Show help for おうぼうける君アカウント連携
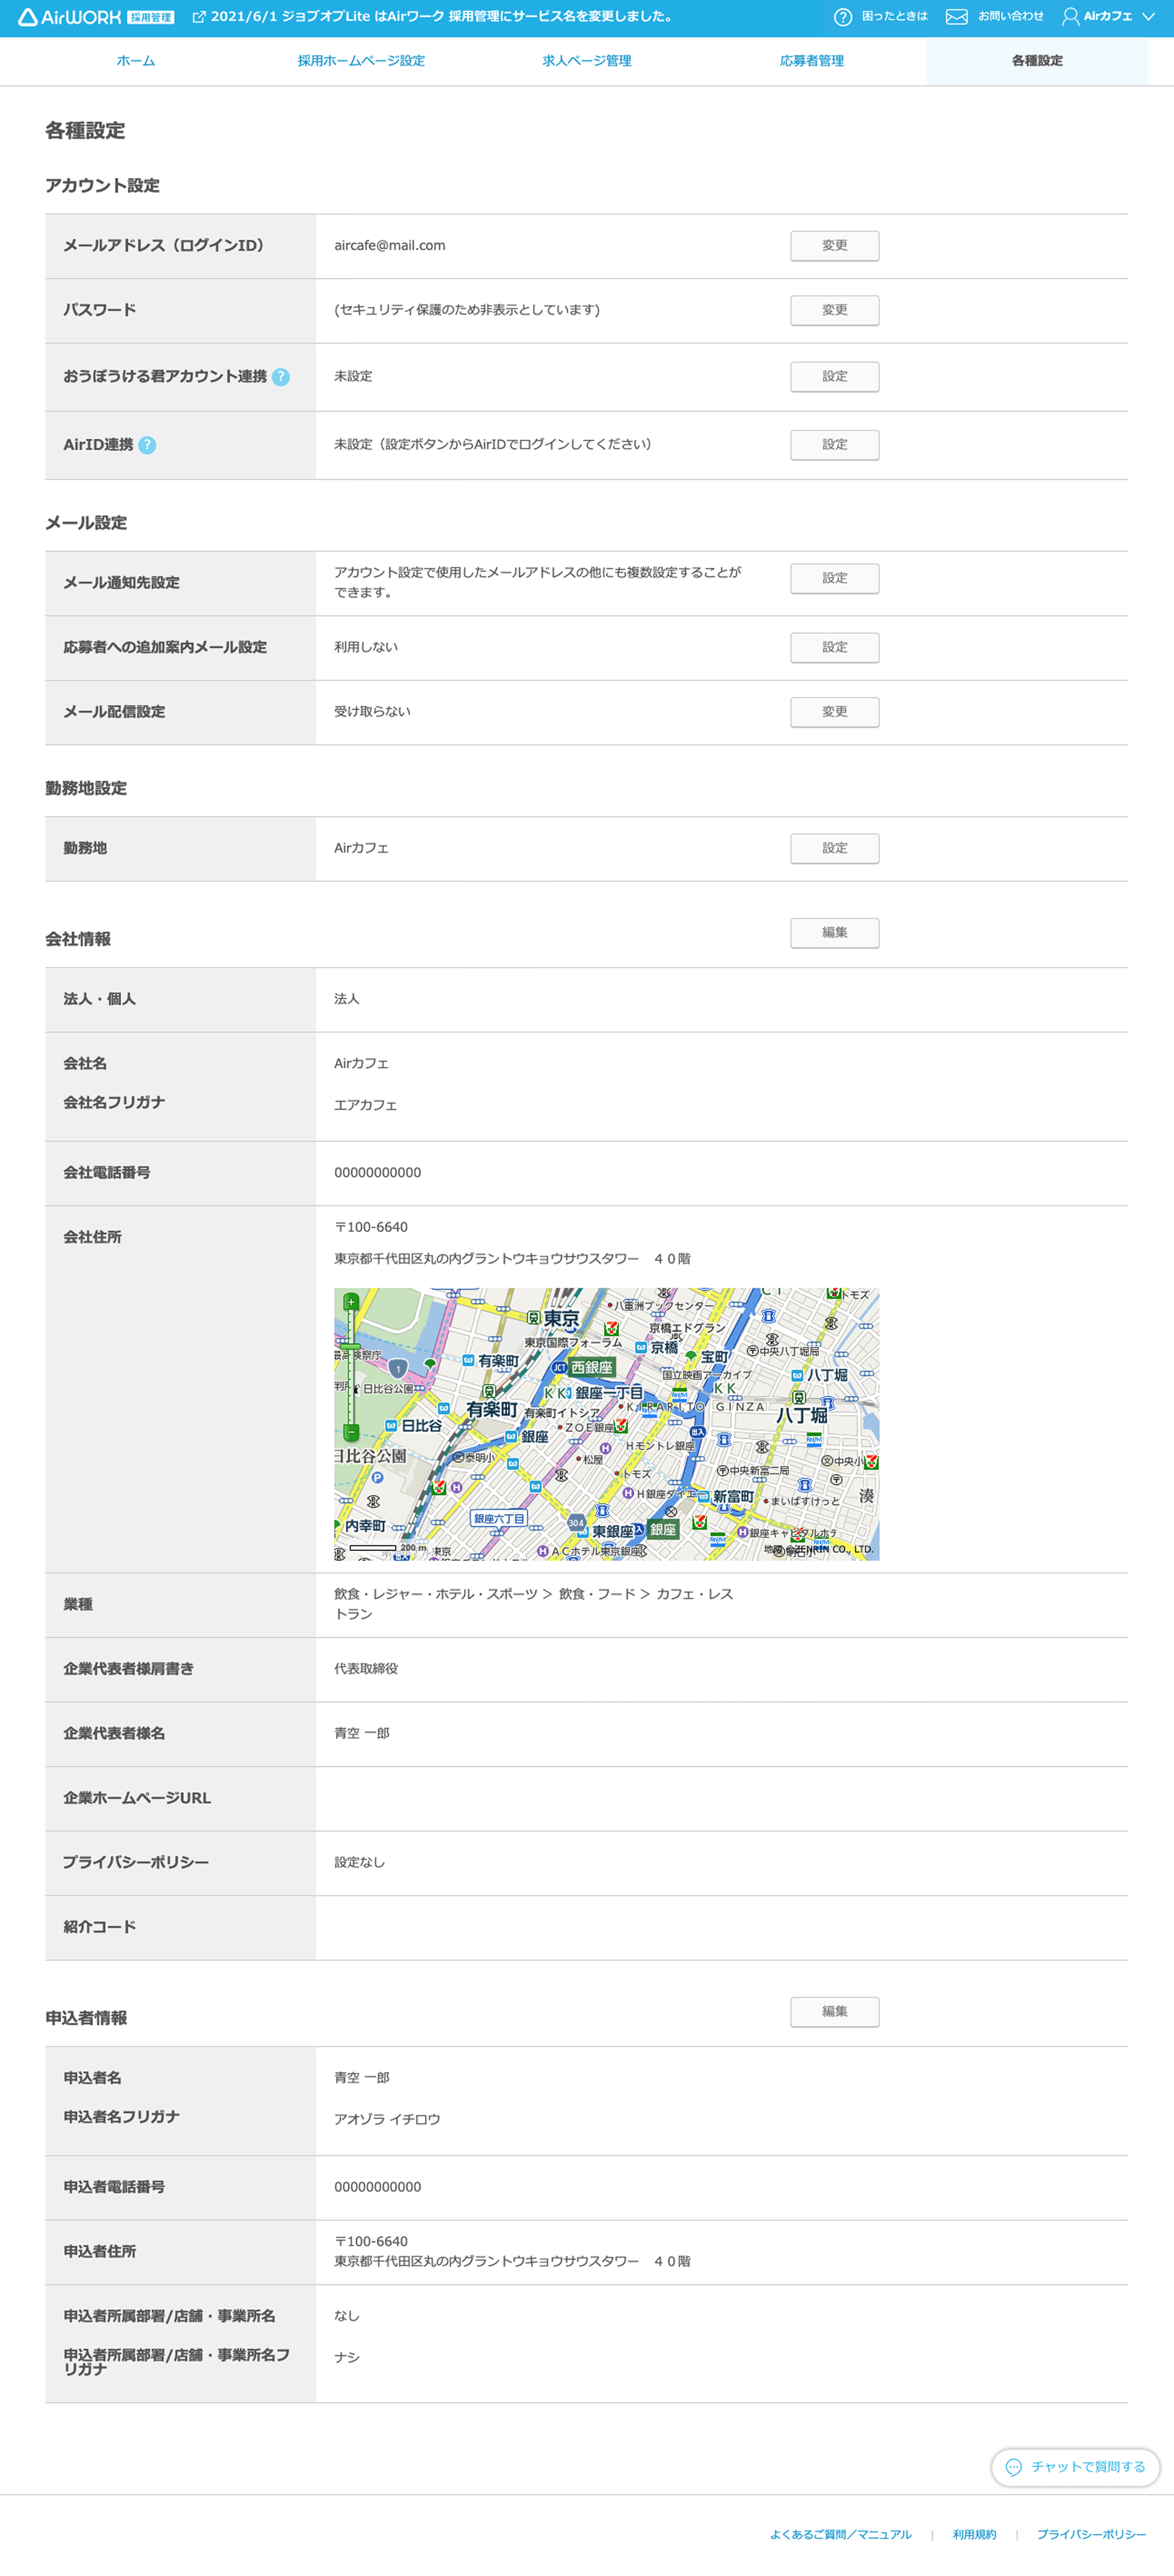Screen dimensions: 1174x2576 click(x=281, y=377)
